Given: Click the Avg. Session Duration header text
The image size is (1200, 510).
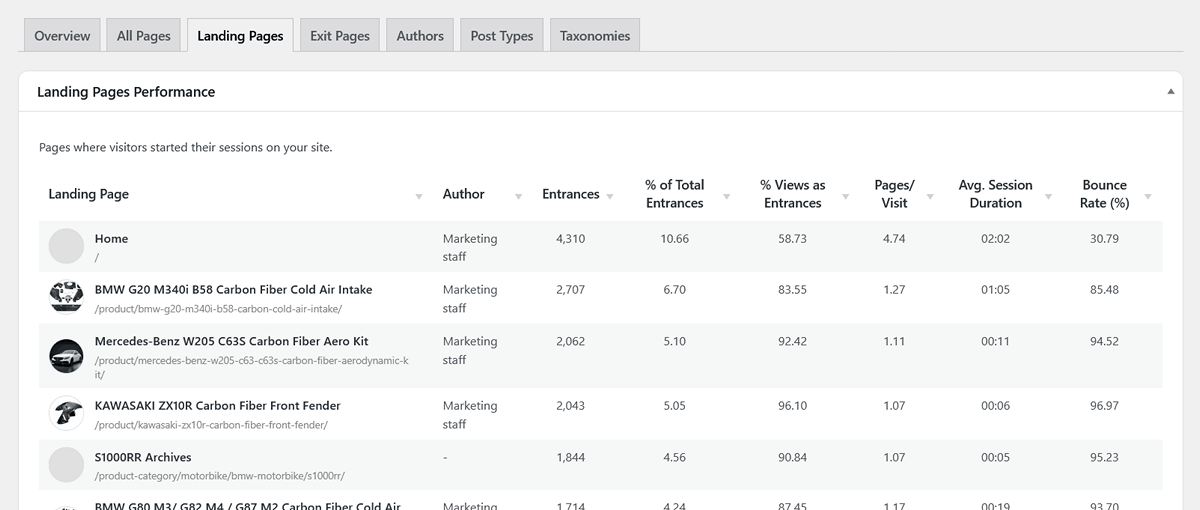Looking at the screenshot, I should 995,194.
